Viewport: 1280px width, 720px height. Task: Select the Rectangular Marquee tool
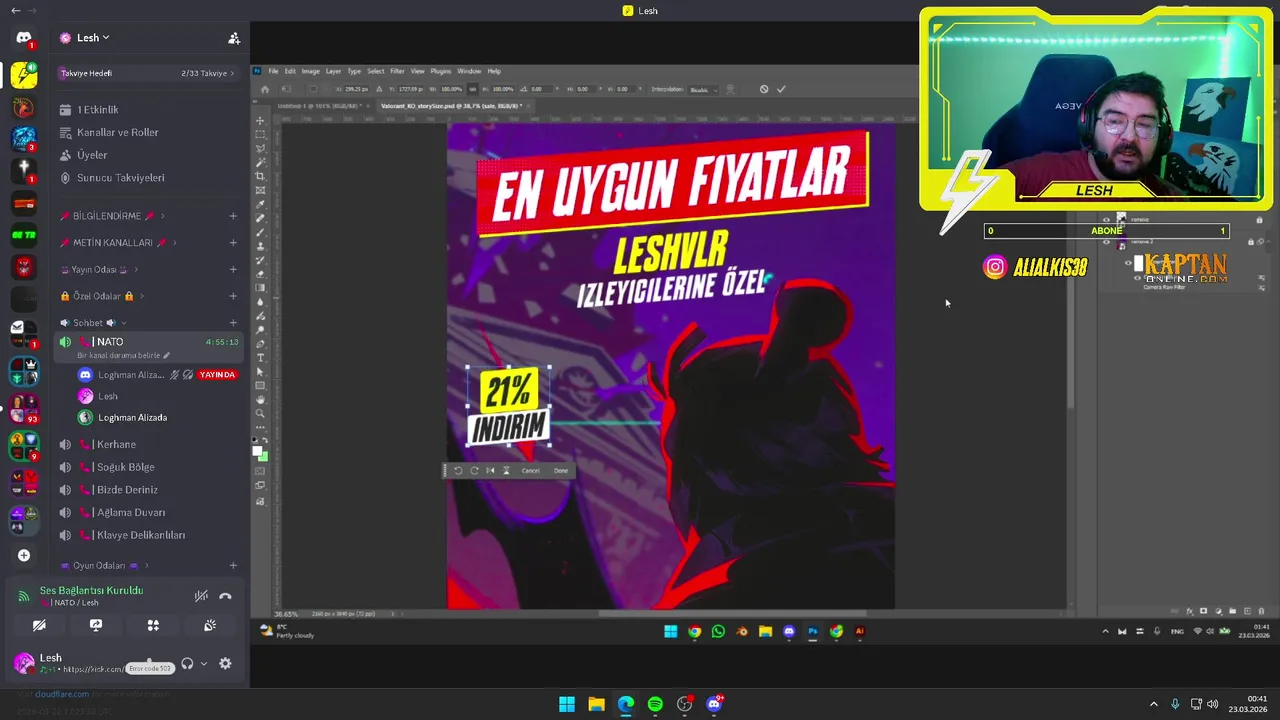(x=261, y=135)
